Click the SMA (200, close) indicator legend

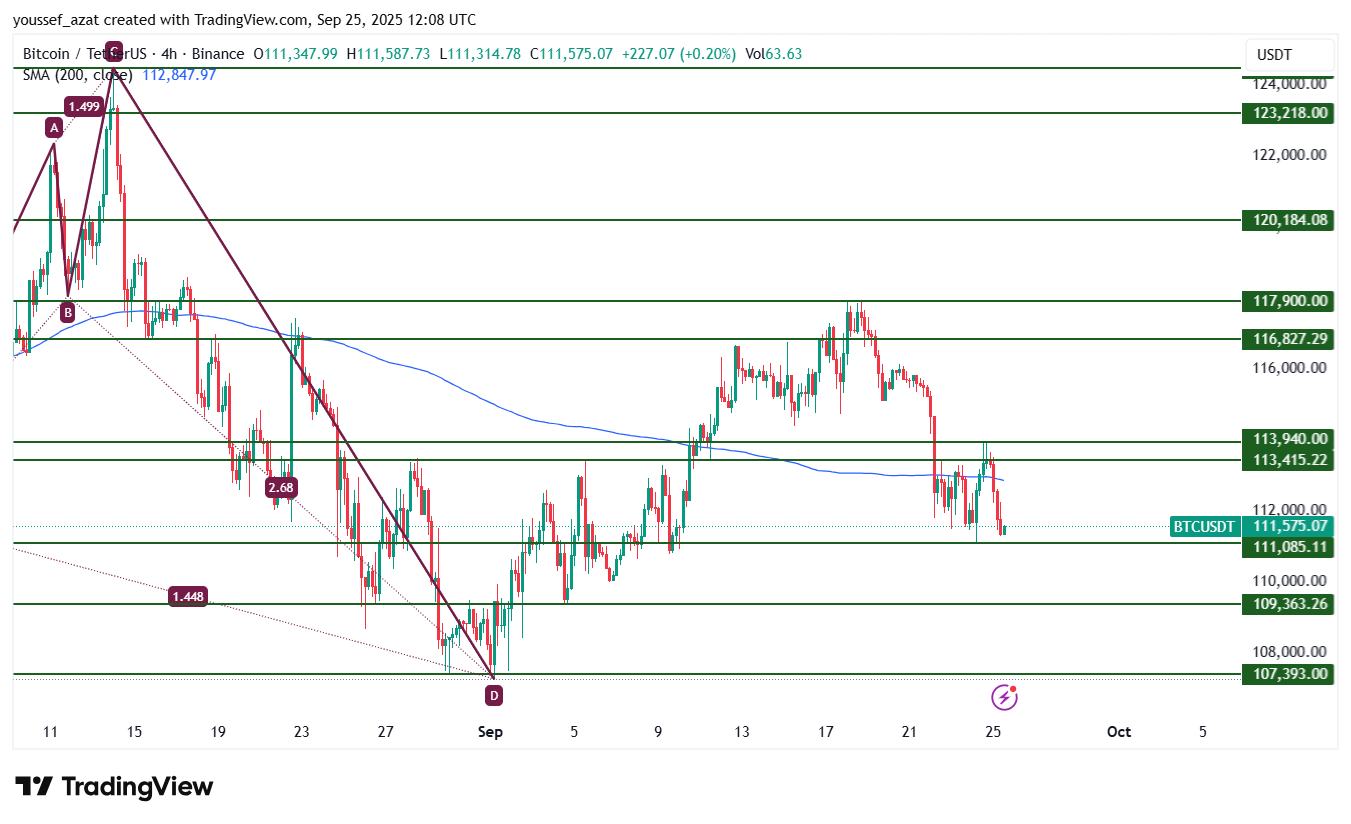coord(77,75)
